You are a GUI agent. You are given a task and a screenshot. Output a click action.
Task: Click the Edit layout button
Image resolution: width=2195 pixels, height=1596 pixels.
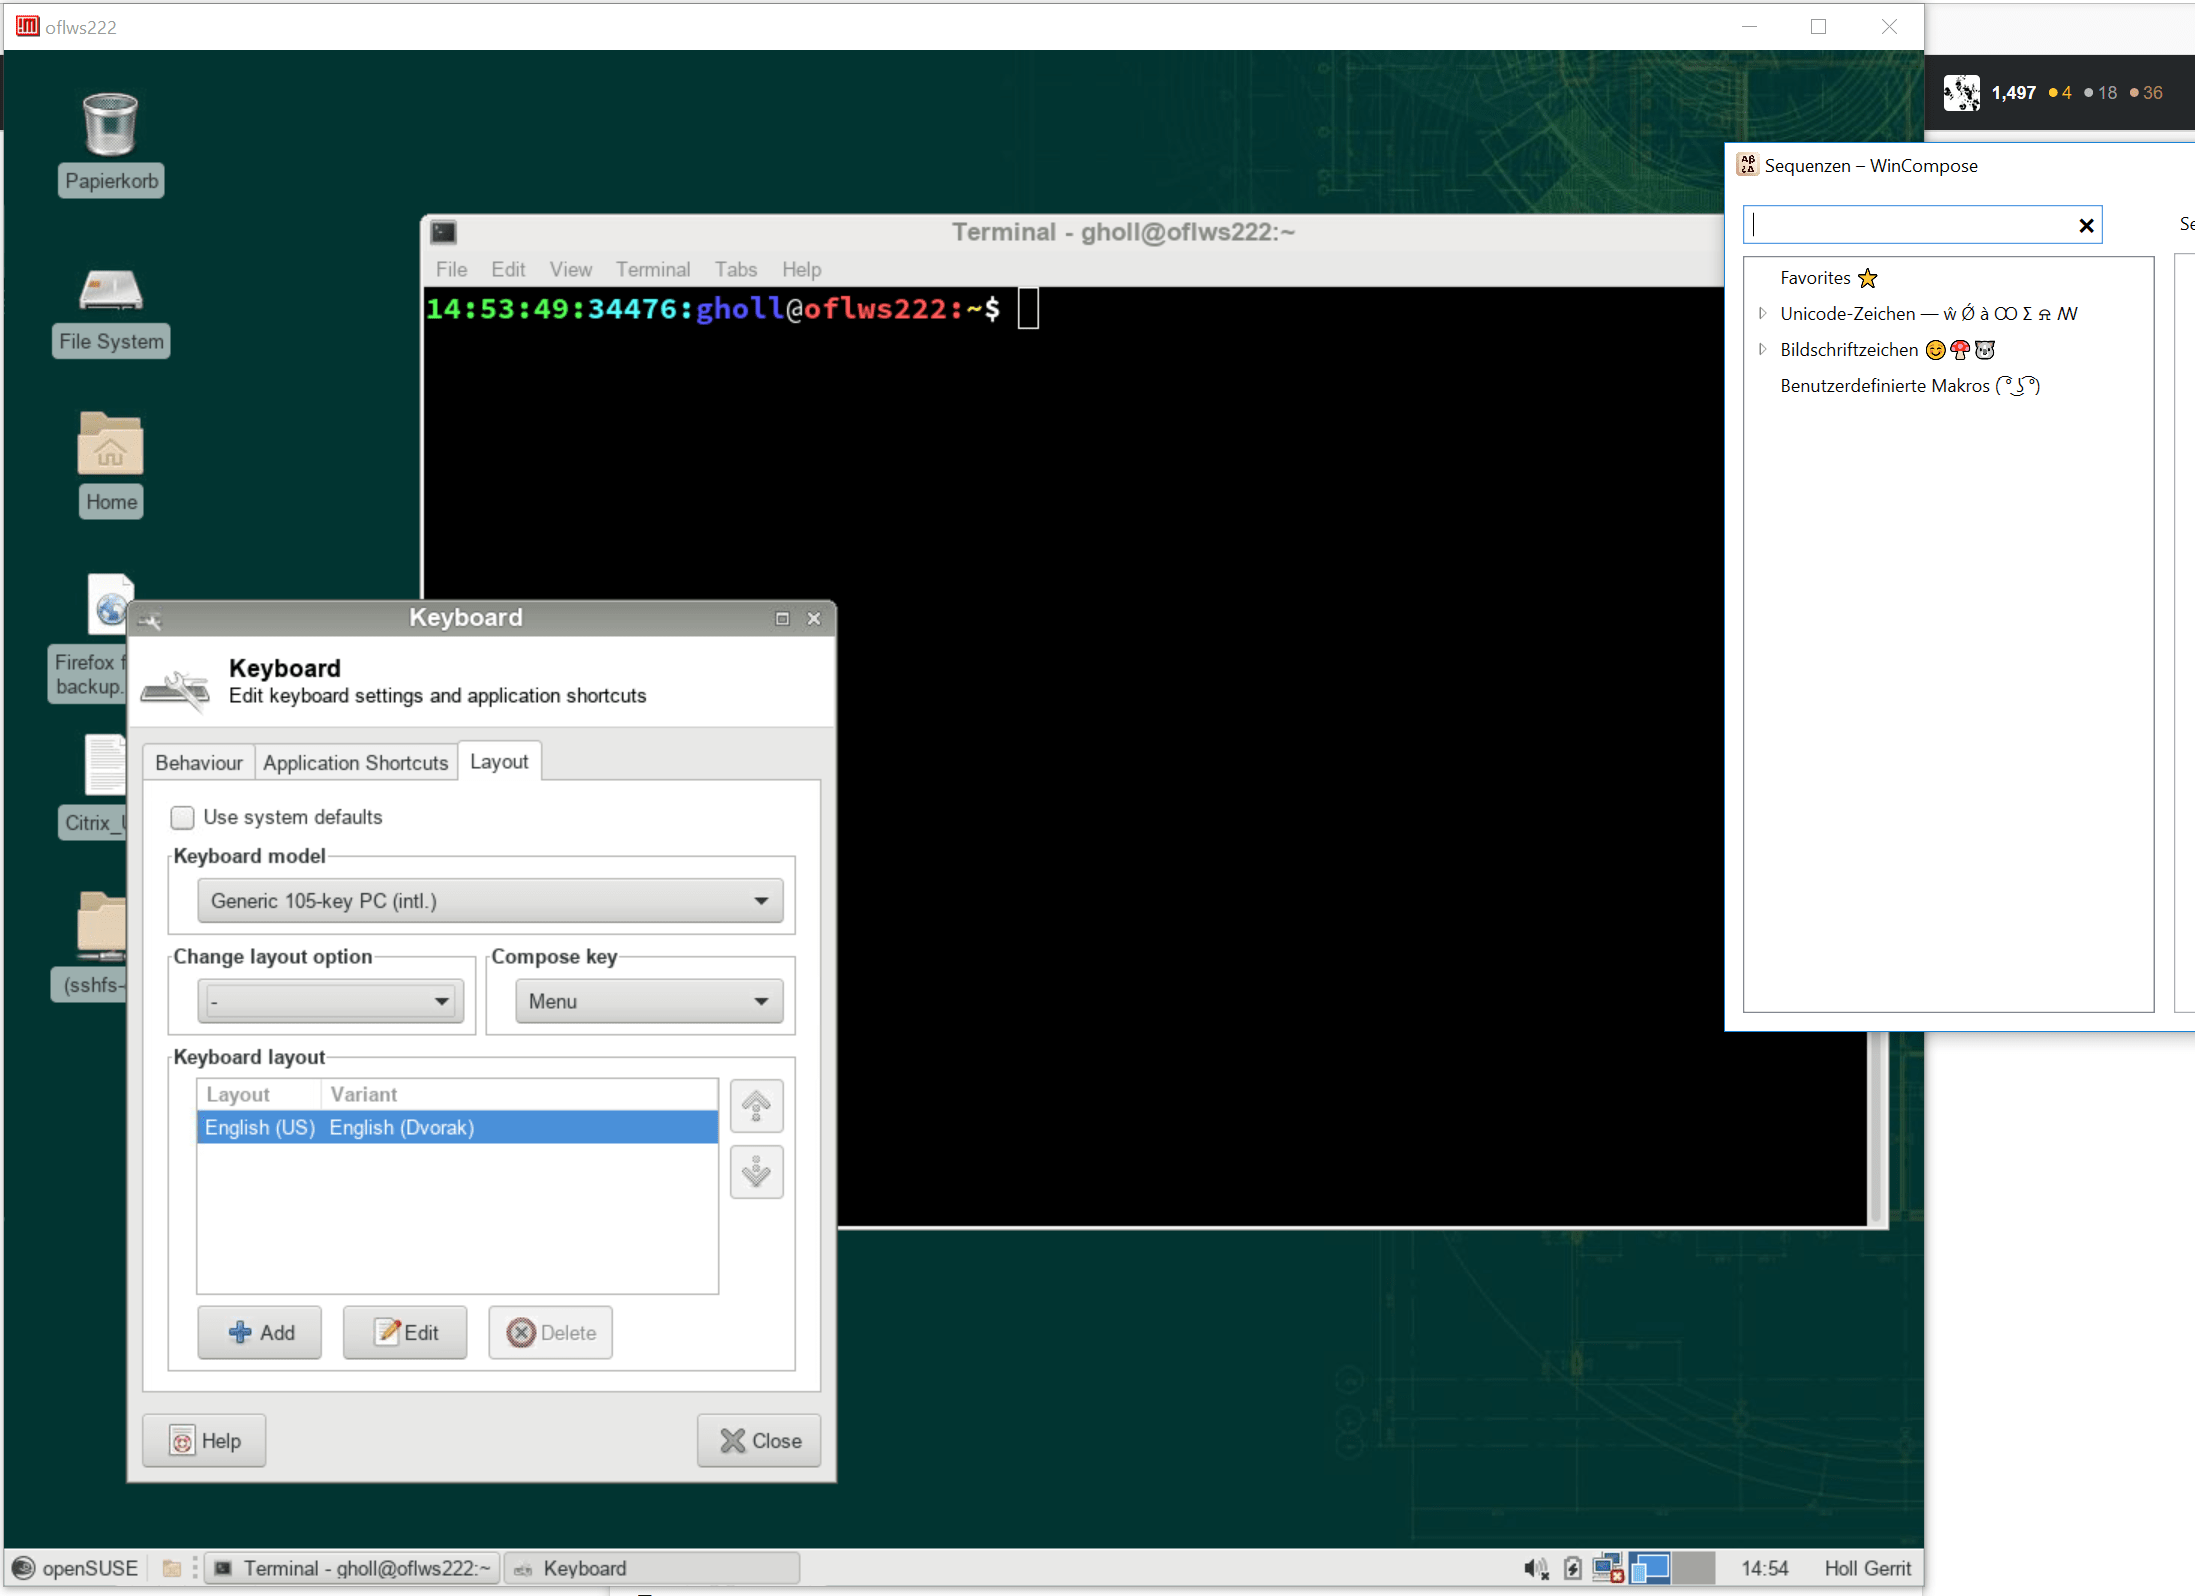(405, 1333)
